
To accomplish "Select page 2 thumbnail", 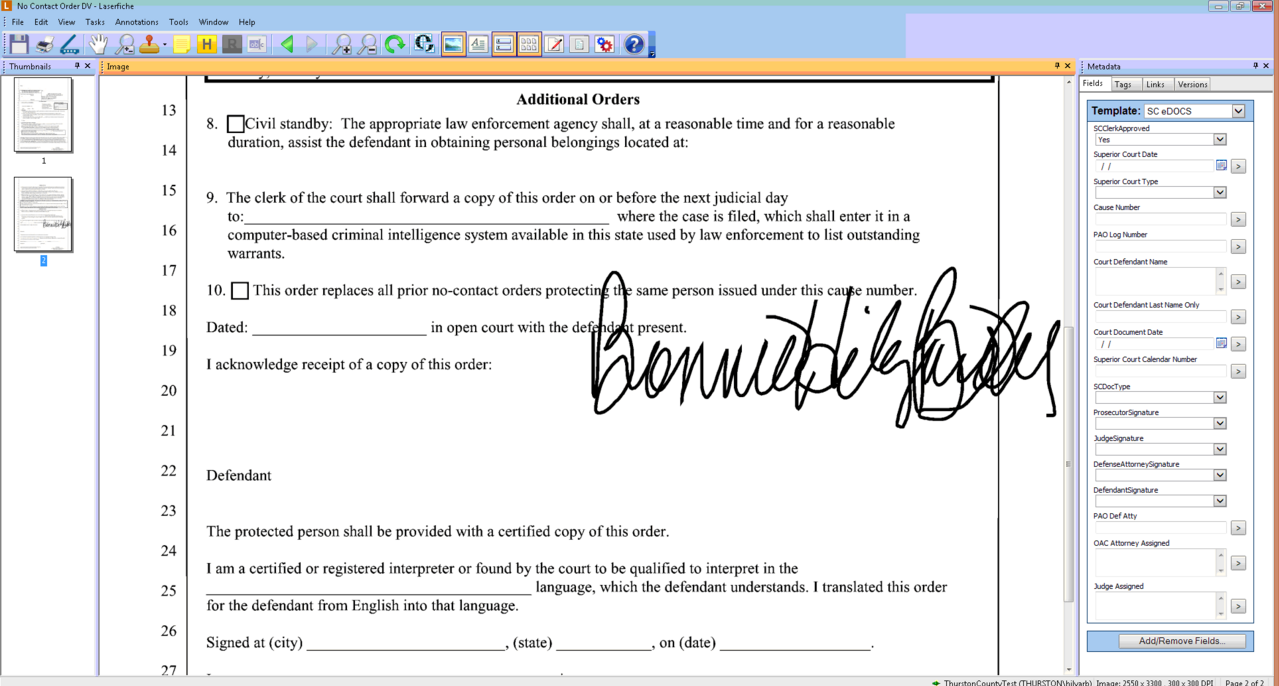I will (x=43, y=215).
